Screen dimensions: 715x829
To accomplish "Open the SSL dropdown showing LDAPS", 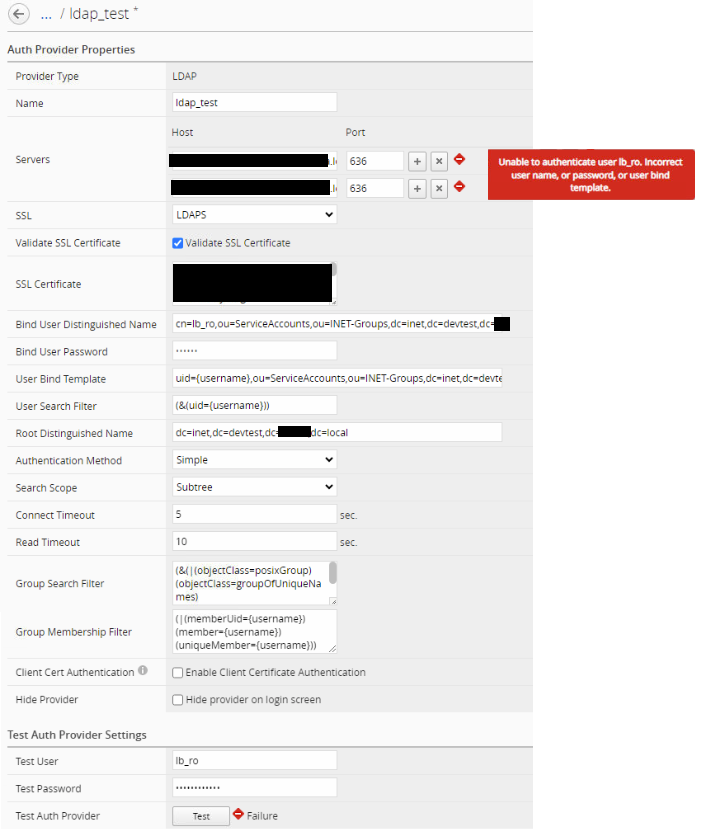I will point(254,215).
